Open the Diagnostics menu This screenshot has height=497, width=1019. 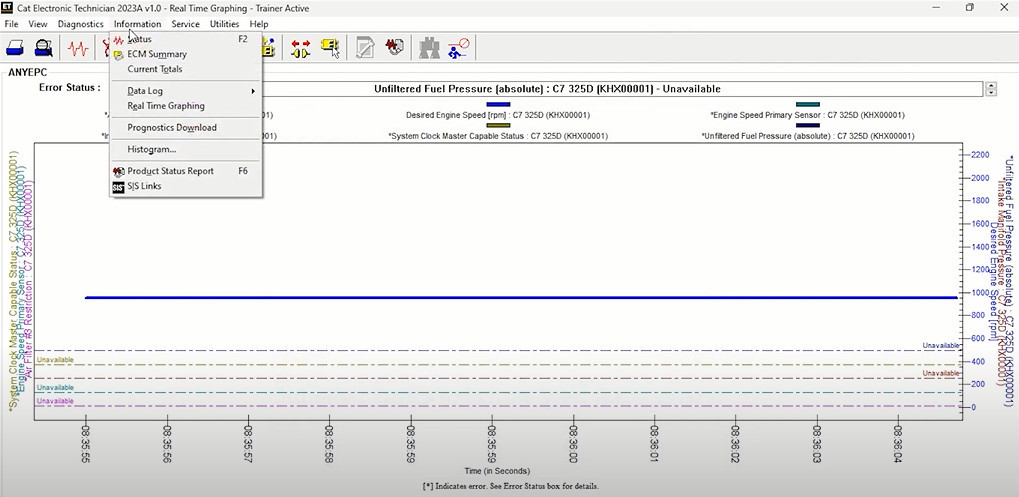(x=80, y=24)
